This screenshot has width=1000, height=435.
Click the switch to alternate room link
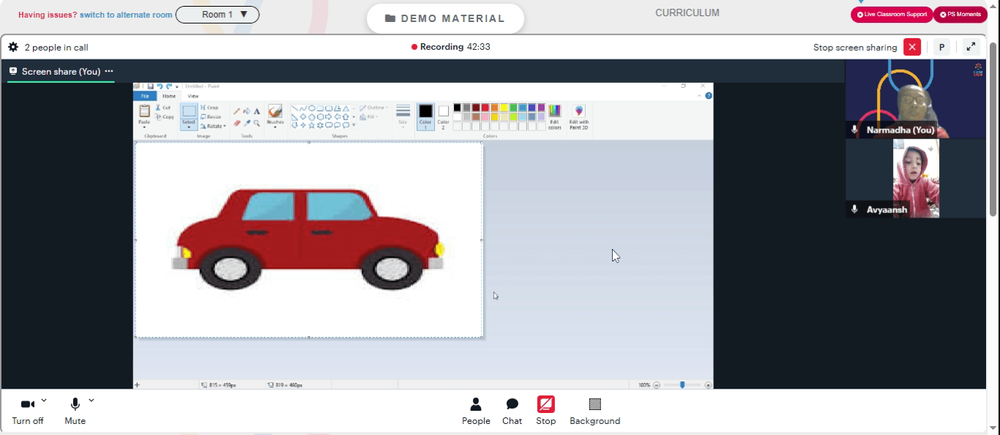click(126, 15)
